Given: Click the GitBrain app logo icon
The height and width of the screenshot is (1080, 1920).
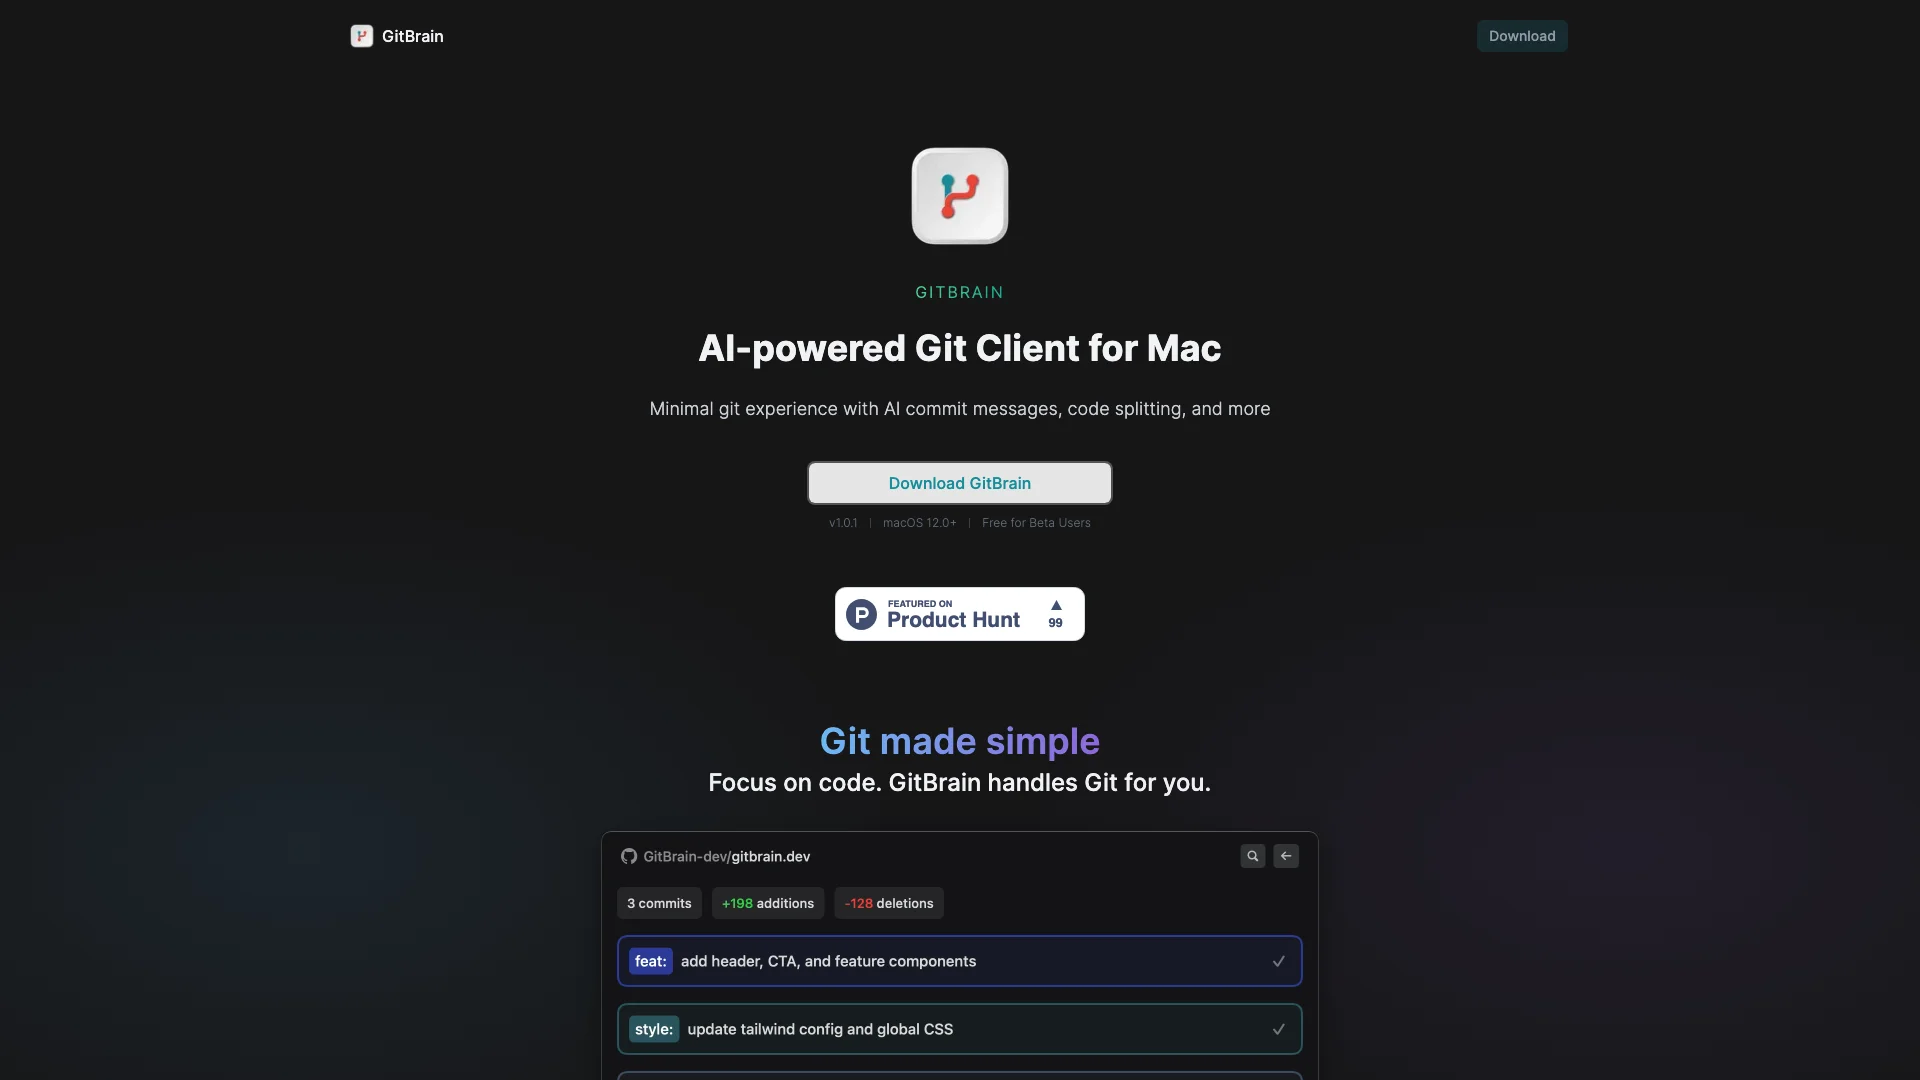Looking at the screenshot, I should coord(959,194).
